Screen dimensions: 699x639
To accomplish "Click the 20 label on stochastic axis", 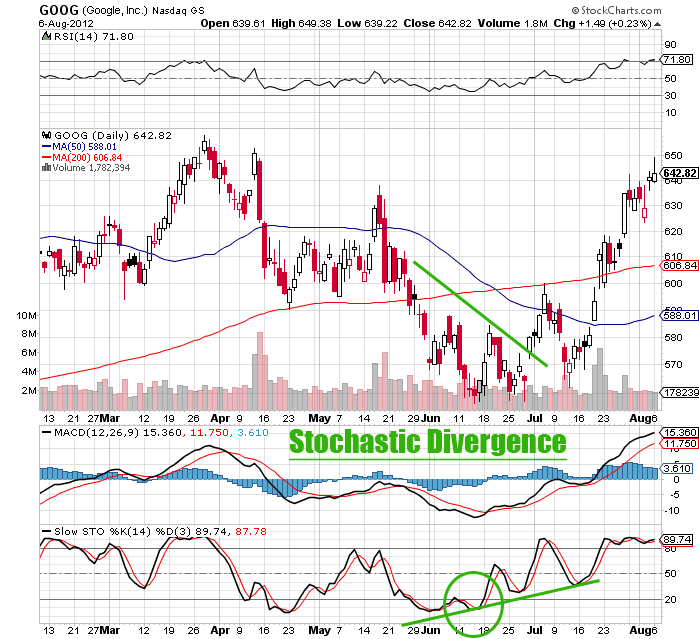I will pos(670,599).
